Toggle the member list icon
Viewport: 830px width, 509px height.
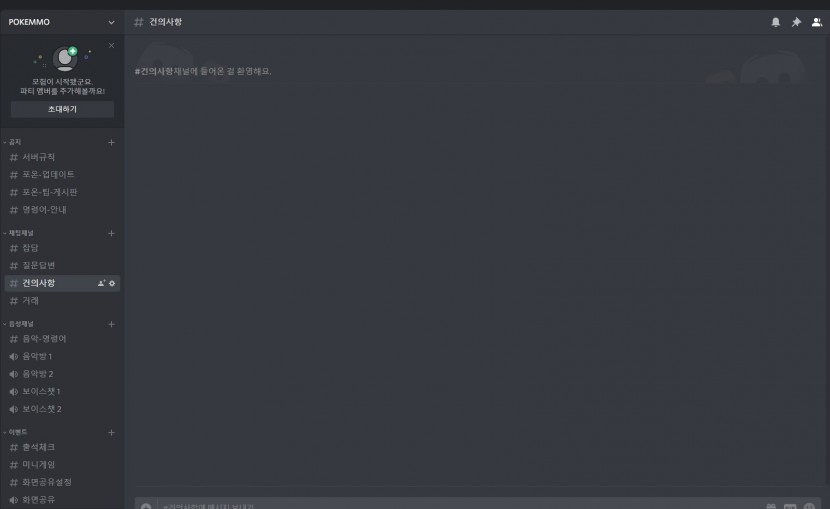click(x=817, y=22)
